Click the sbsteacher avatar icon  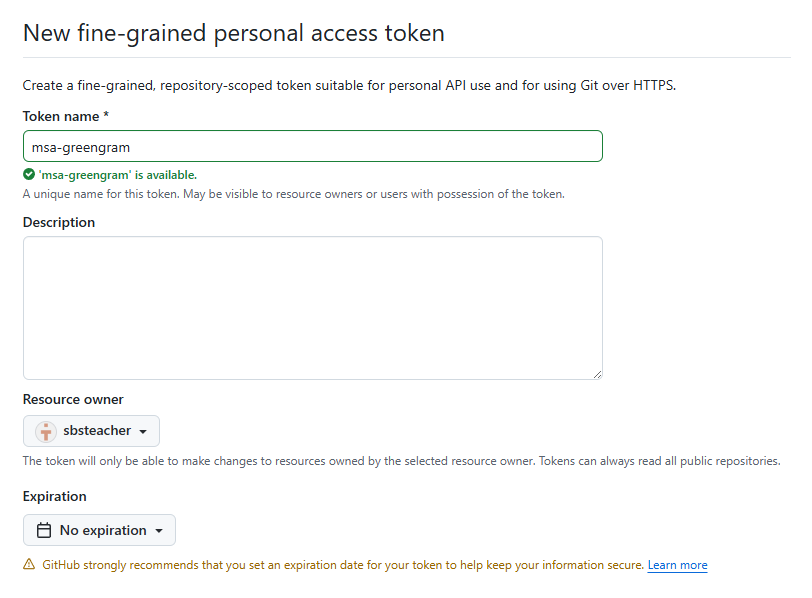(x=46, y=431)
